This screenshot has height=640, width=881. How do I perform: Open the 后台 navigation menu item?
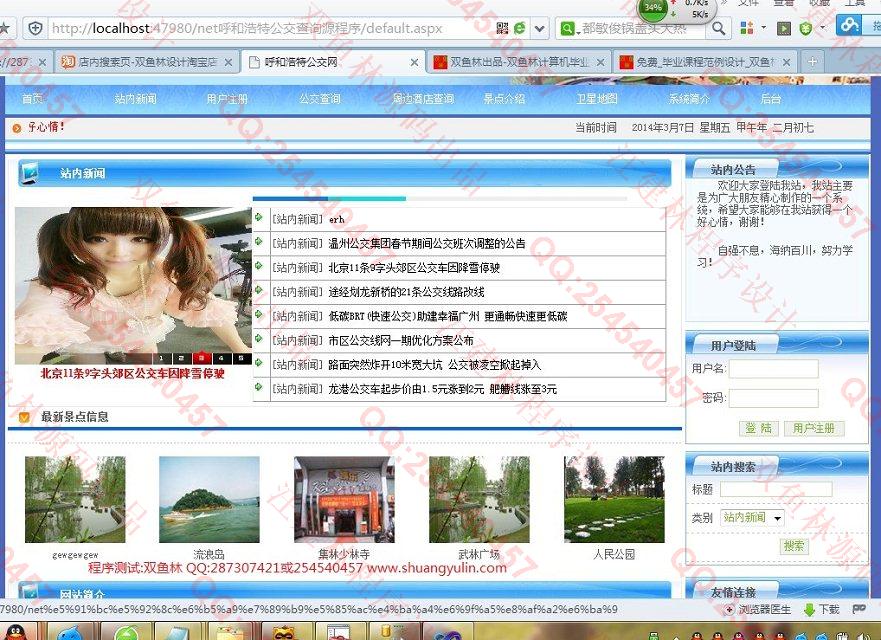[771, 99]
